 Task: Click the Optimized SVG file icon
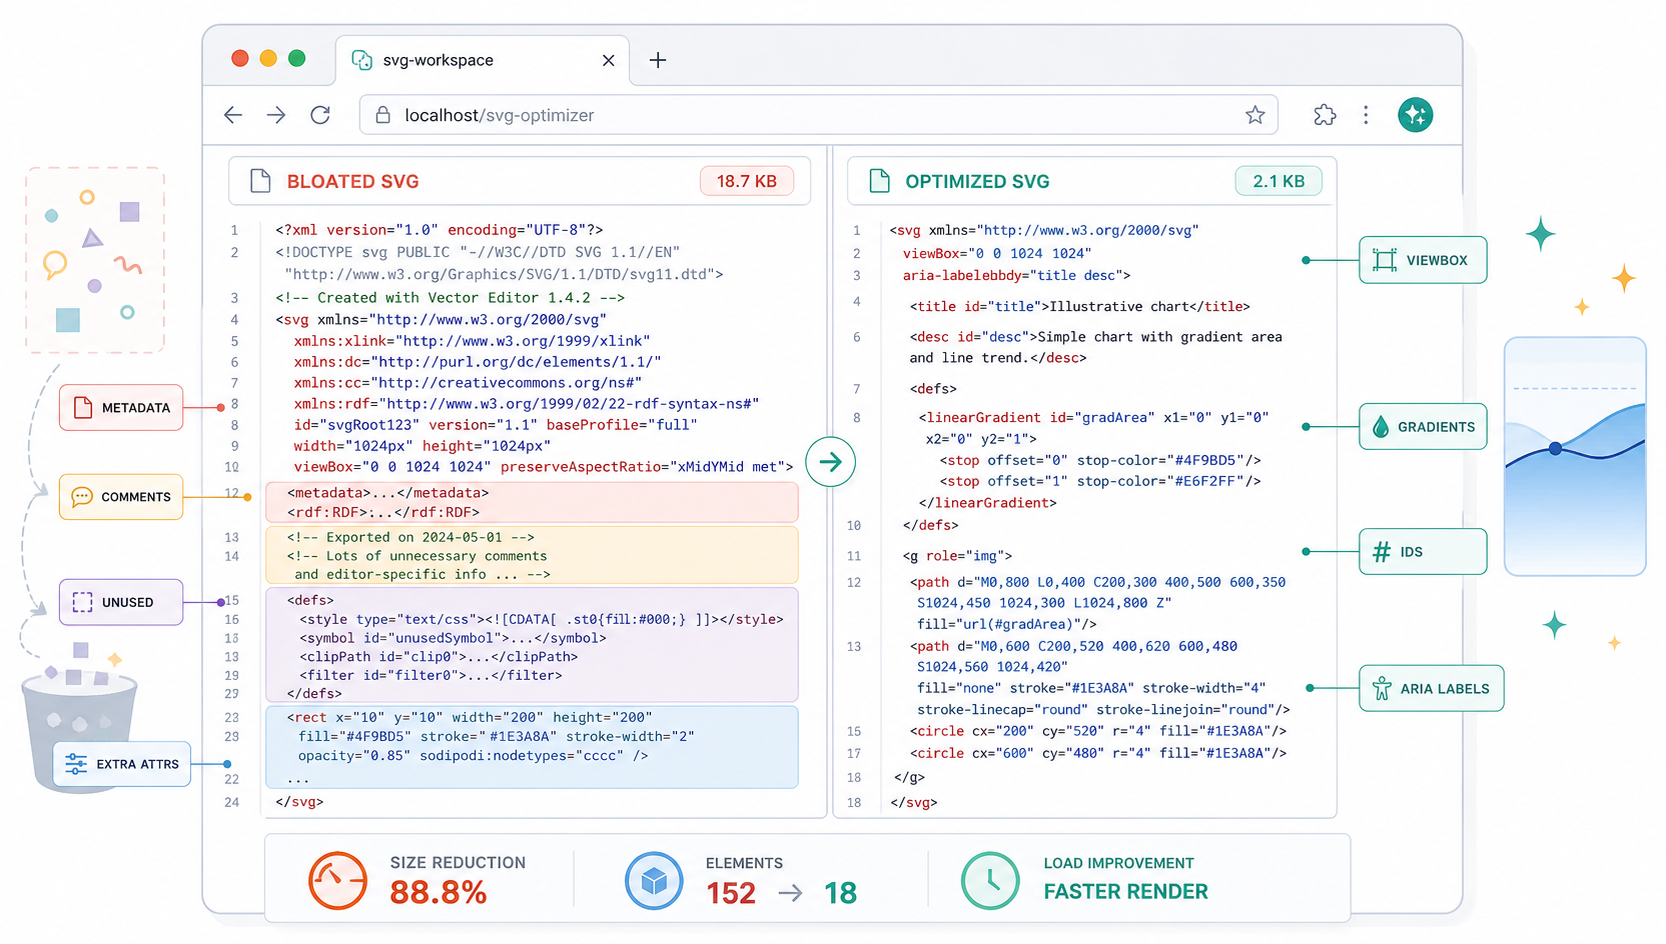(879, 181)
